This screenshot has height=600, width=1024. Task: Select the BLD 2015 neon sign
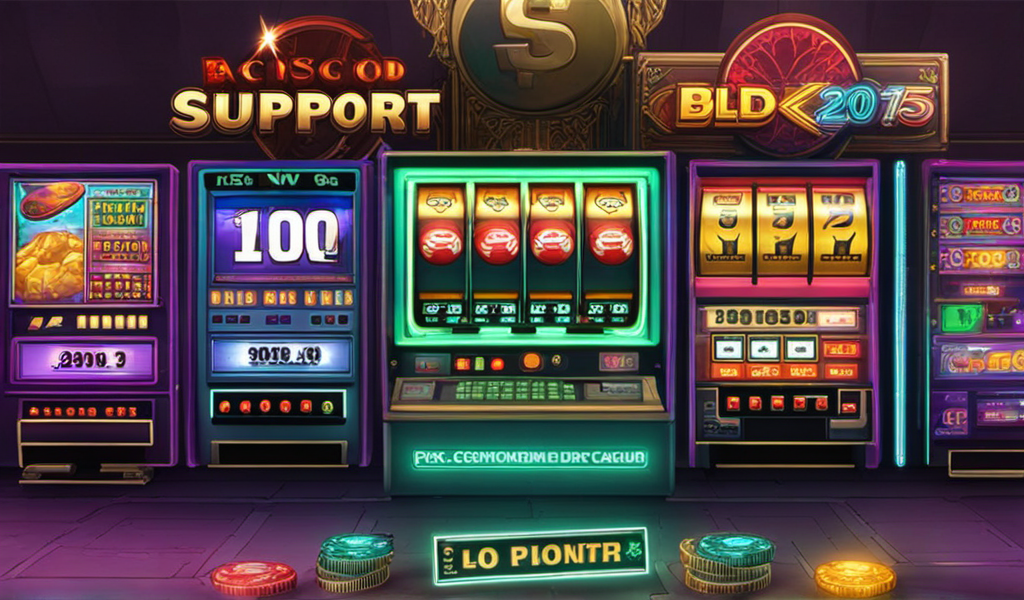tap(805, 106)
